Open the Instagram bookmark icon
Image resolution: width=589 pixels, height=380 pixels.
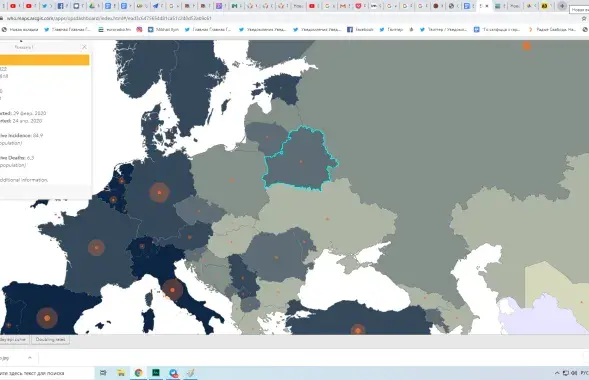tap(139, 29)
